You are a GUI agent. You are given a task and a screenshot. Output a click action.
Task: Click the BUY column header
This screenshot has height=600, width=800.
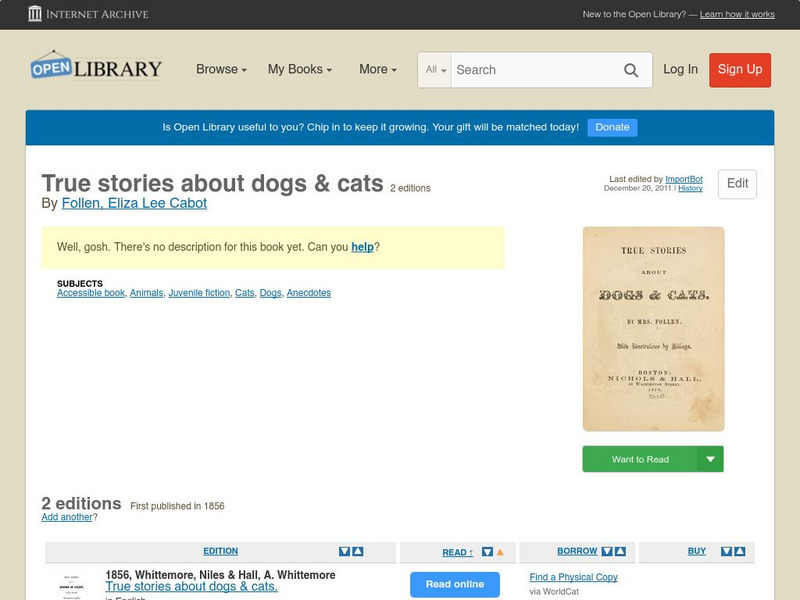697,552
